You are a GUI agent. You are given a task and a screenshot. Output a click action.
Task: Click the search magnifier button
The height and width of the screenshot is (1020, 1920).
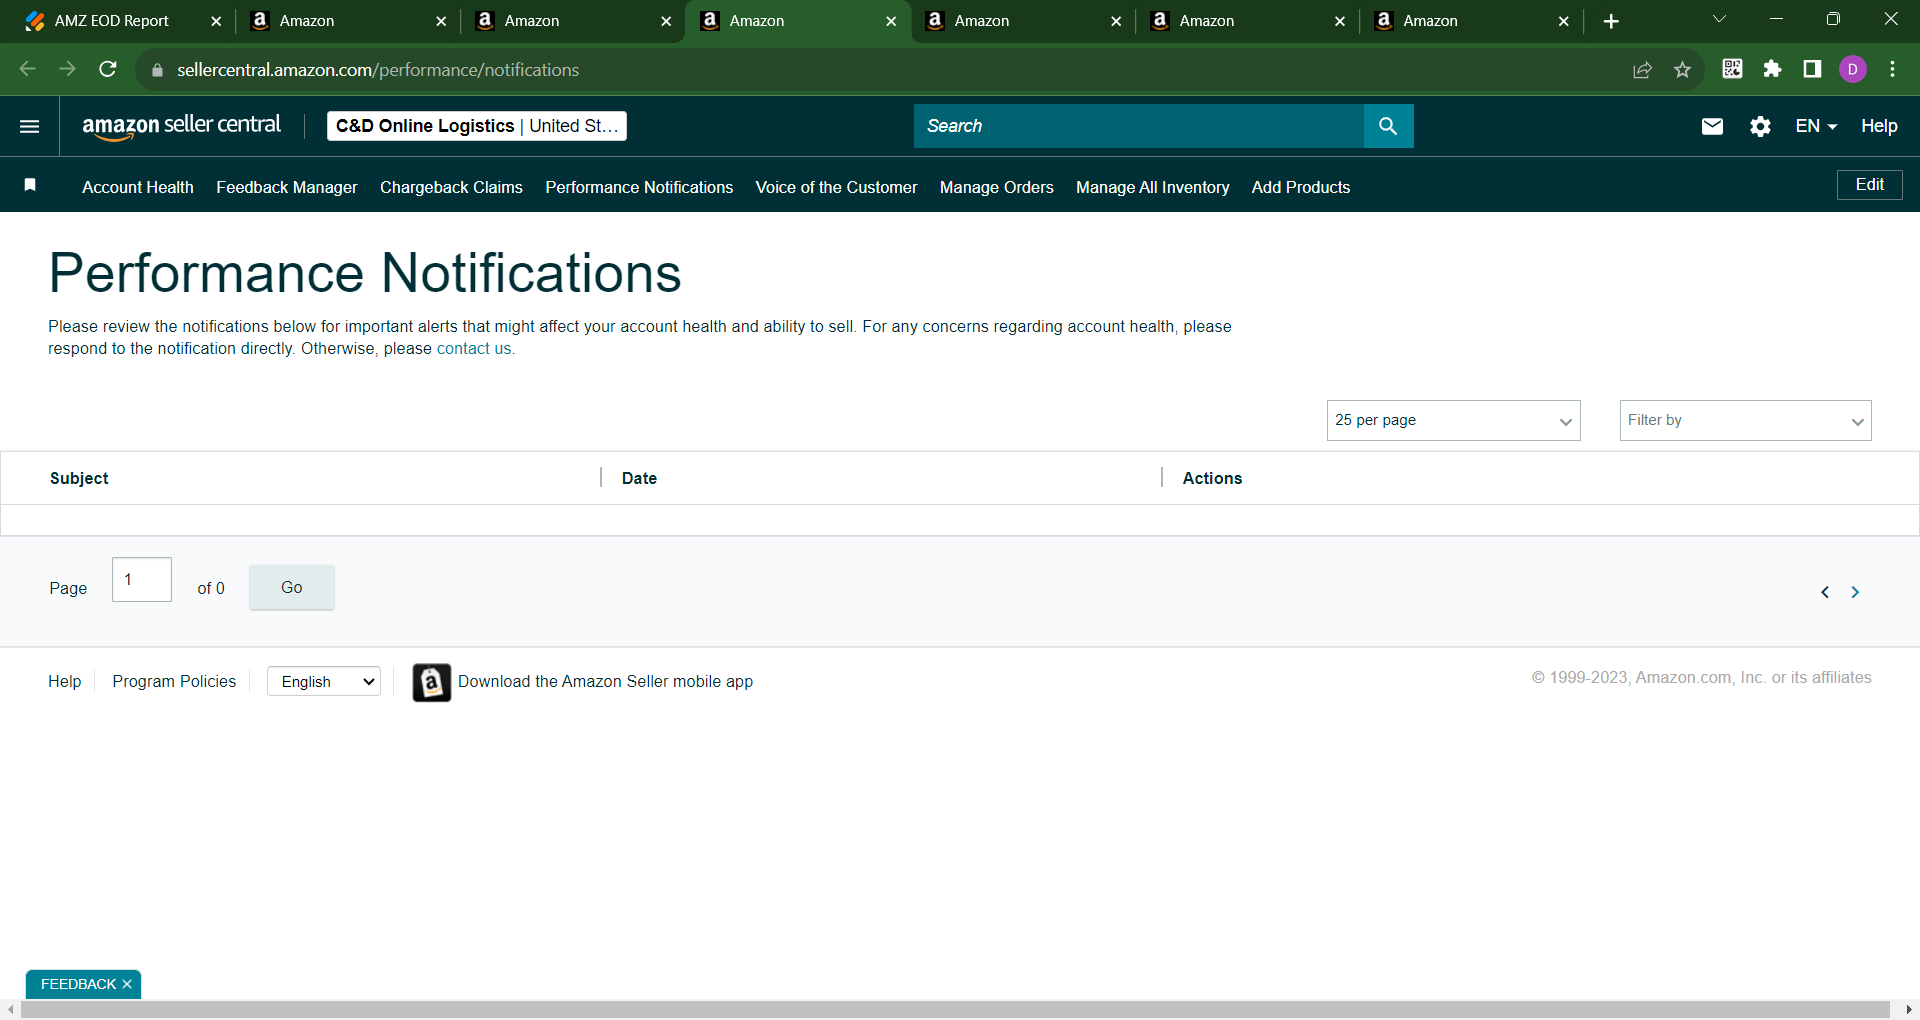[1388, 126]
